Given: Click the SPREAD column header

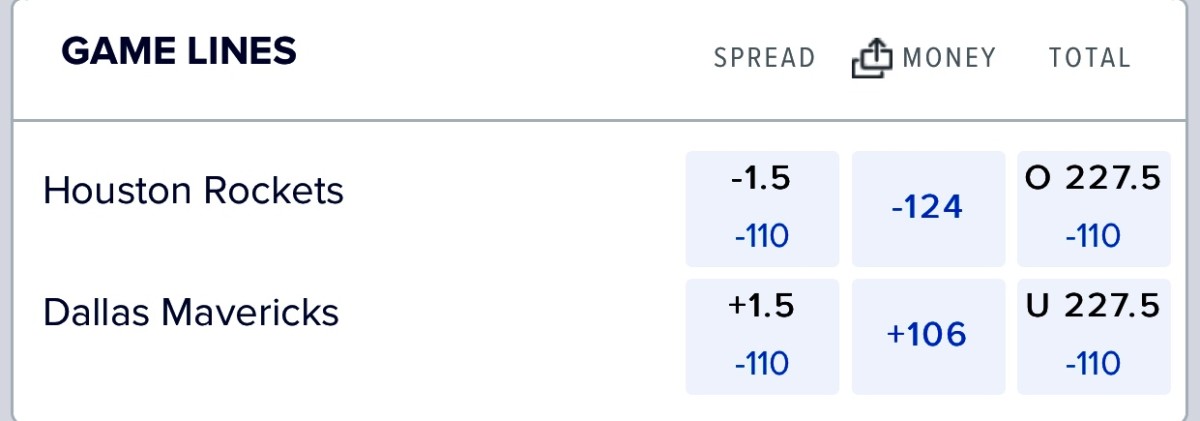Looking at the screenshot, I should click(x=764, y=59).
